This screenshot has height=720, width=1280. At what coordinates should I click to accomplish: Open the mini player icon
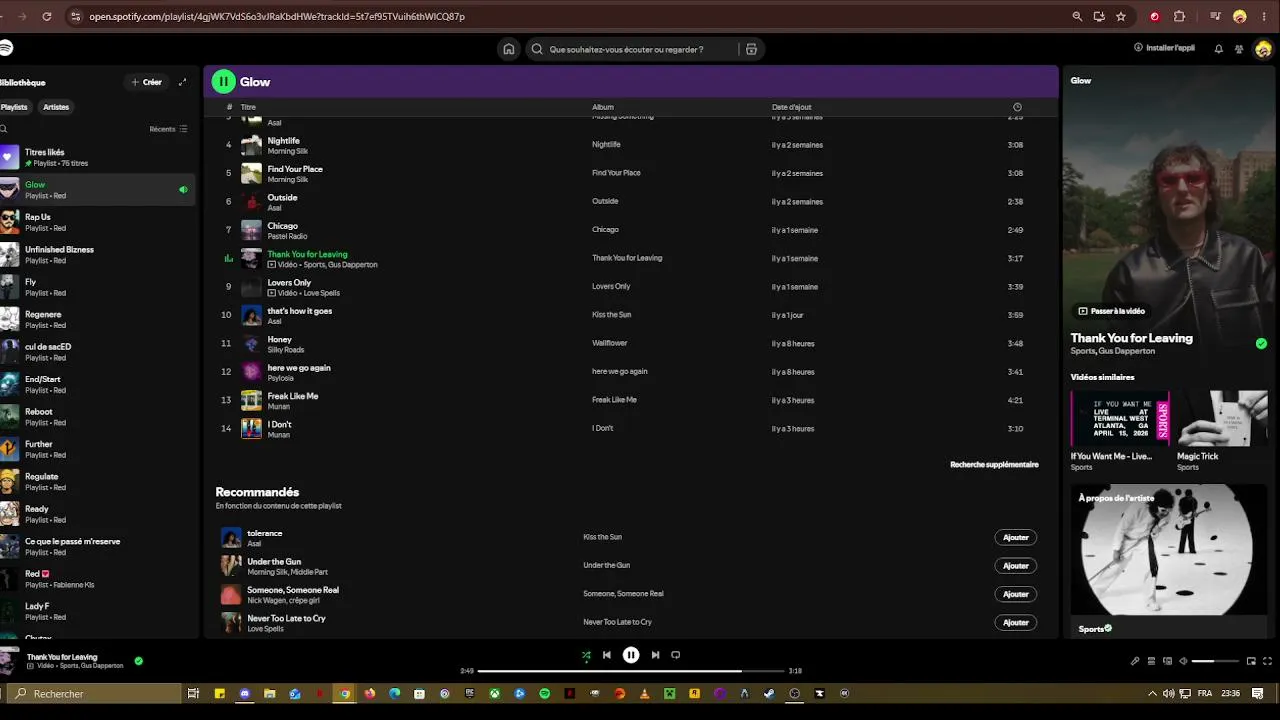(x=1251, y=661)
